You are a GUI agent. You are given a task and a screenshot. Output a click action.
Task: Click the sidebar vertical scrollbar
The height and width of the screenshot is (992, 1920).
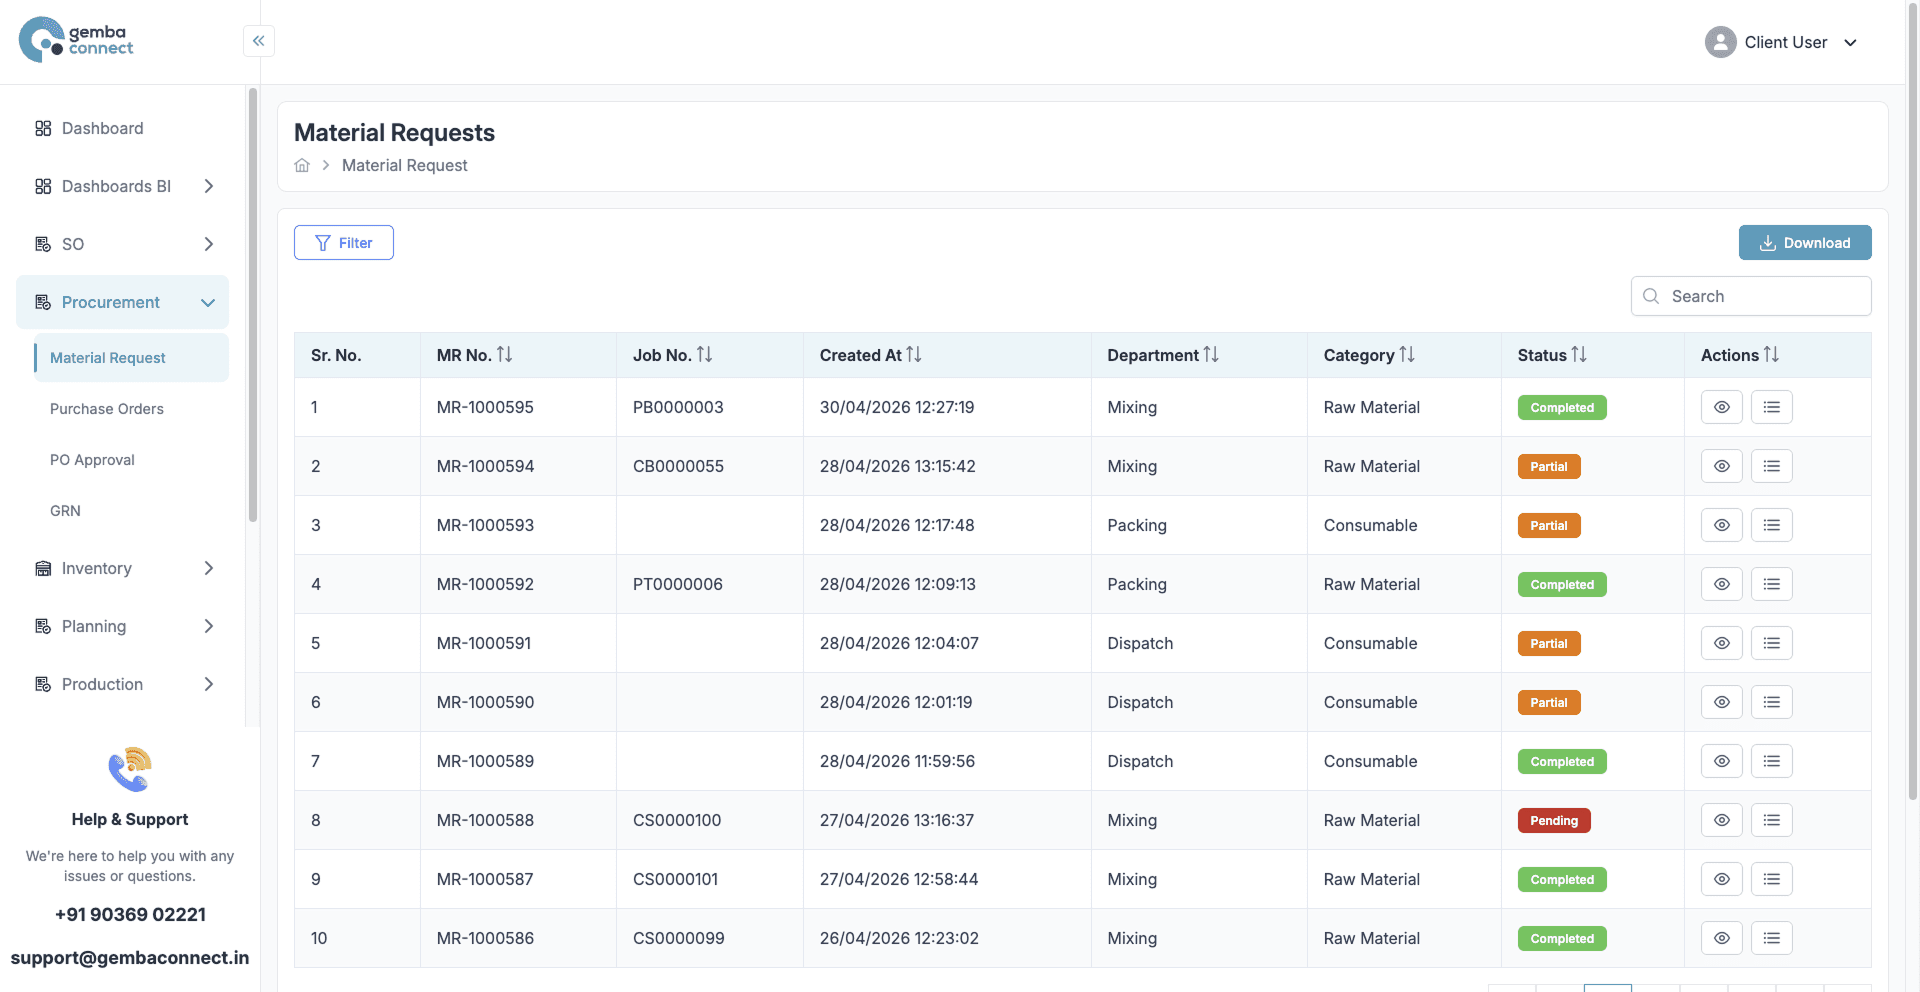click(x=253, y=305)
